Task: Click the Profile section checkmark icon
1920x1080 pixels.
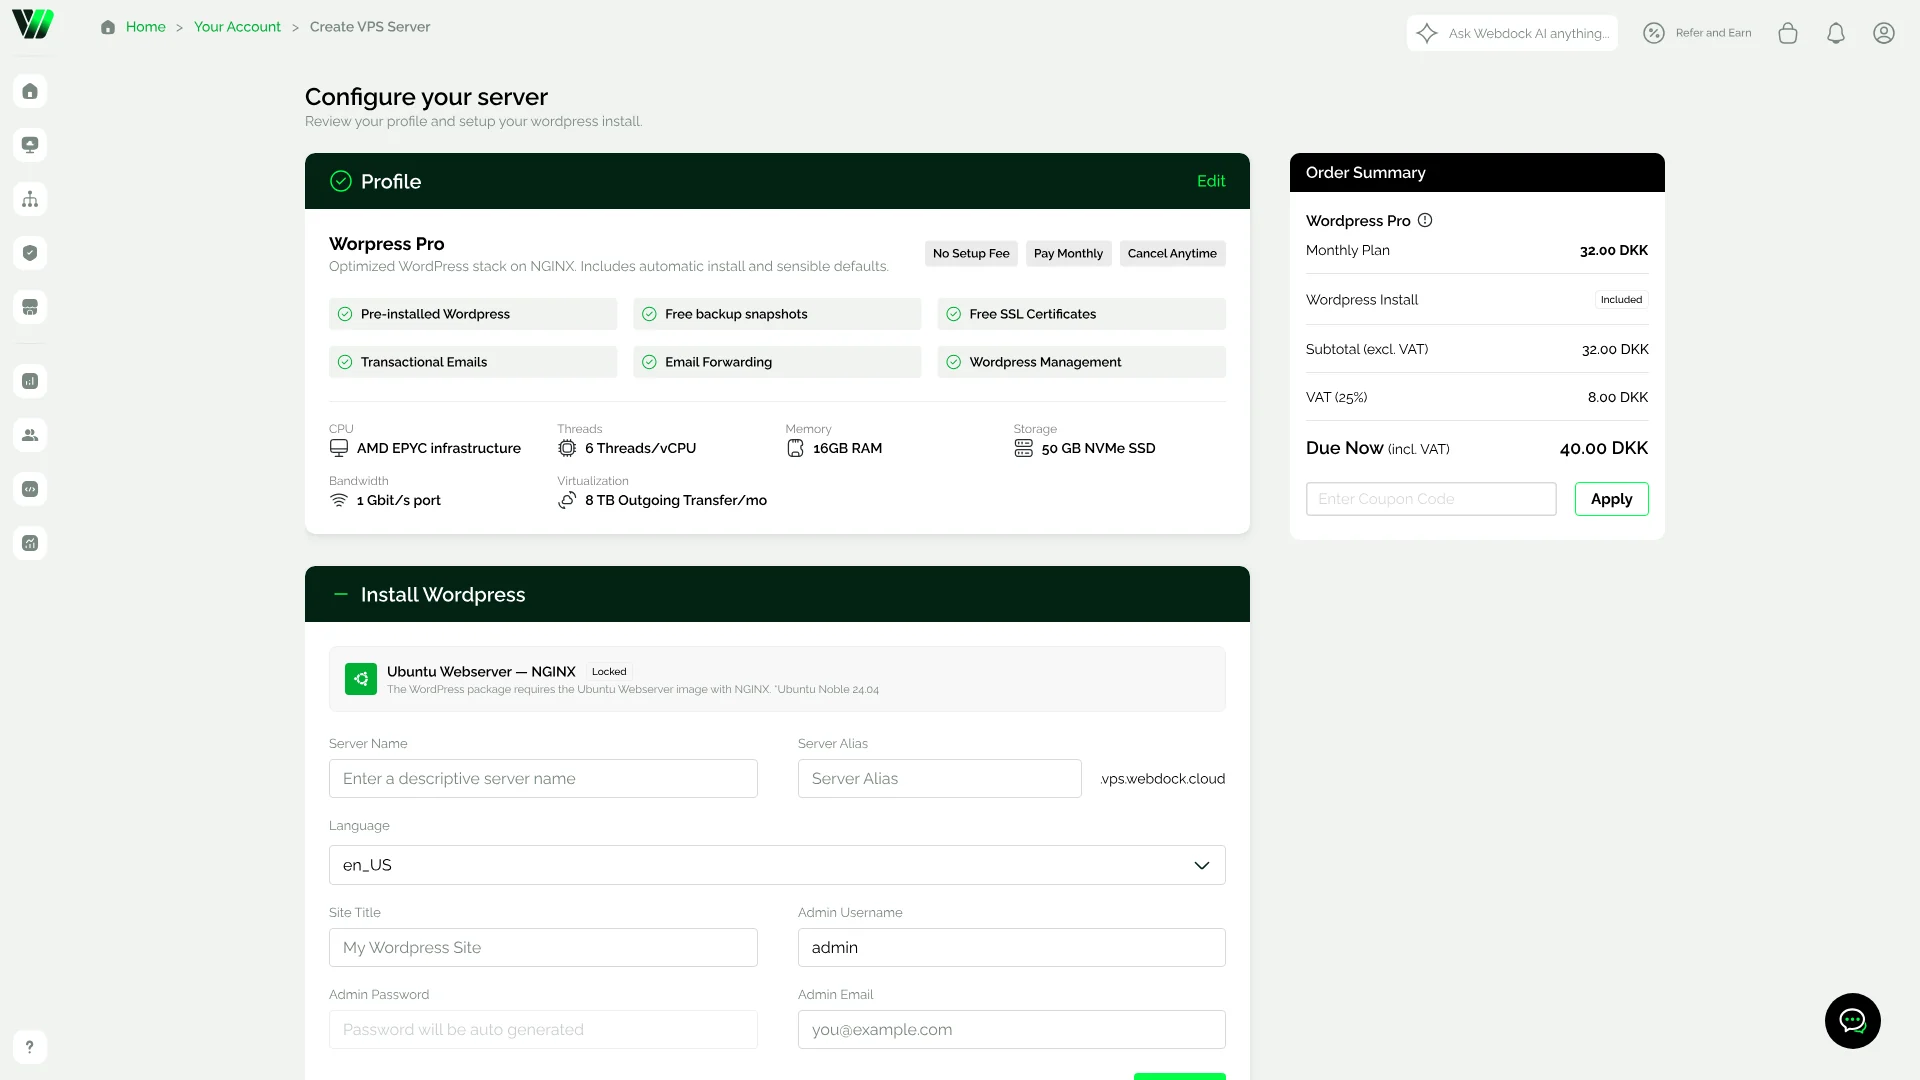Action: [341, 181]
